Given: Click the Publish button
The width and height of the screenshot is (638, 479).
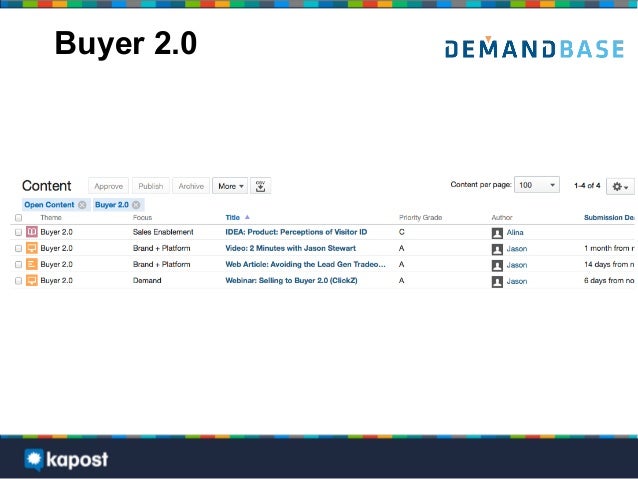Looking at the screenshot, I should pyautogui.click(x=151, y=186).
